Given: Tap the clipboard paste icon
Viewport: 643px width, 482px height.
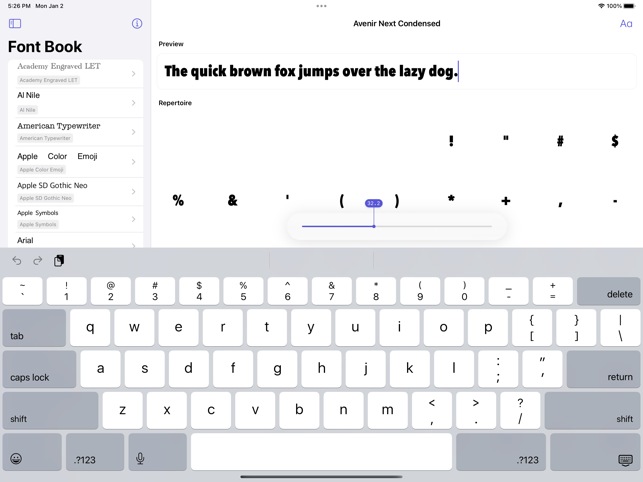Looking at the screenshot, I should point(59,260).
